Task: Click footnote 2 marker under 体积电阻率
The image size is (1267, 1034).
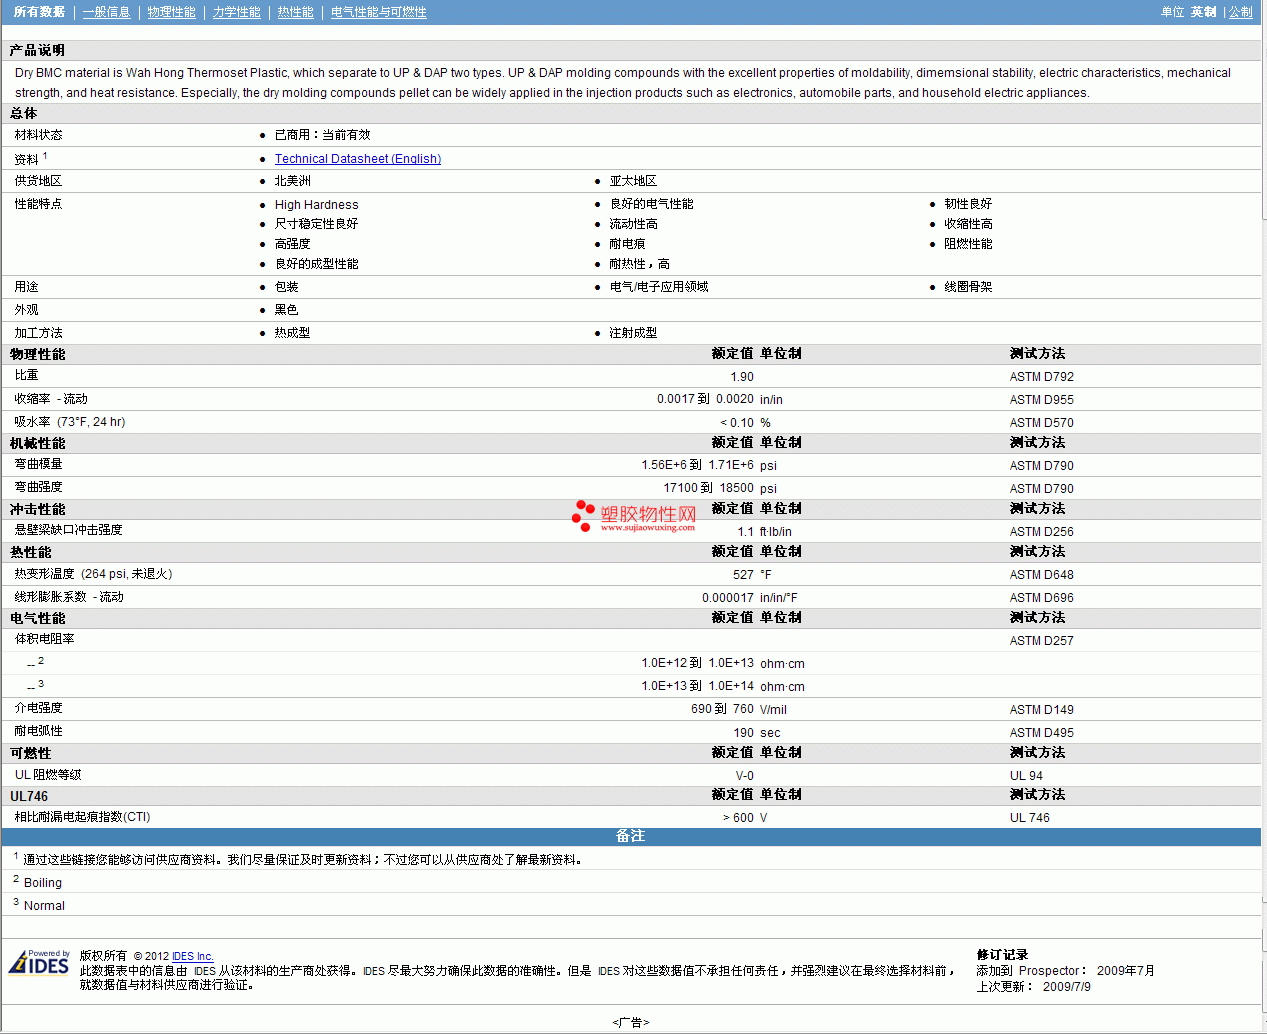Action: pyautogui.click(x=41, y=661)
